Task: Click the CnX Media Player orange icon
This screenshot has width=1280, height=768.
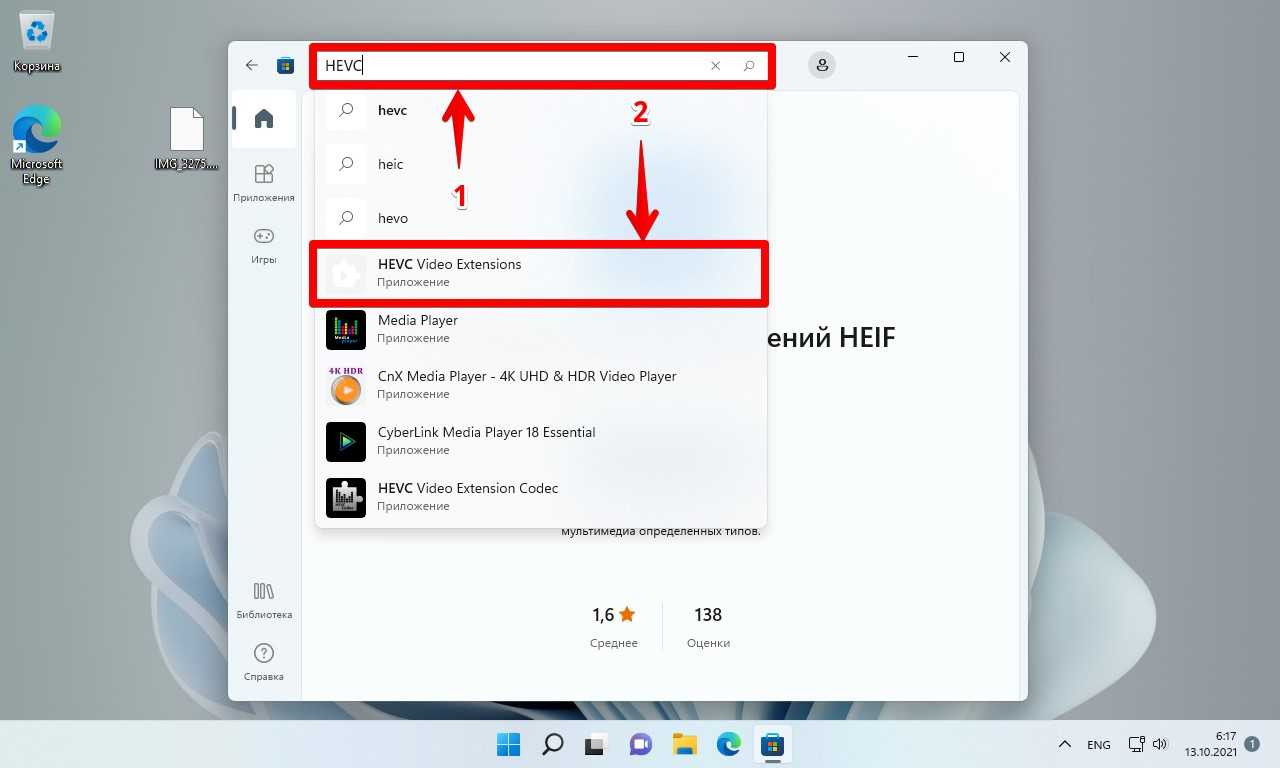Action: (346, 386)
